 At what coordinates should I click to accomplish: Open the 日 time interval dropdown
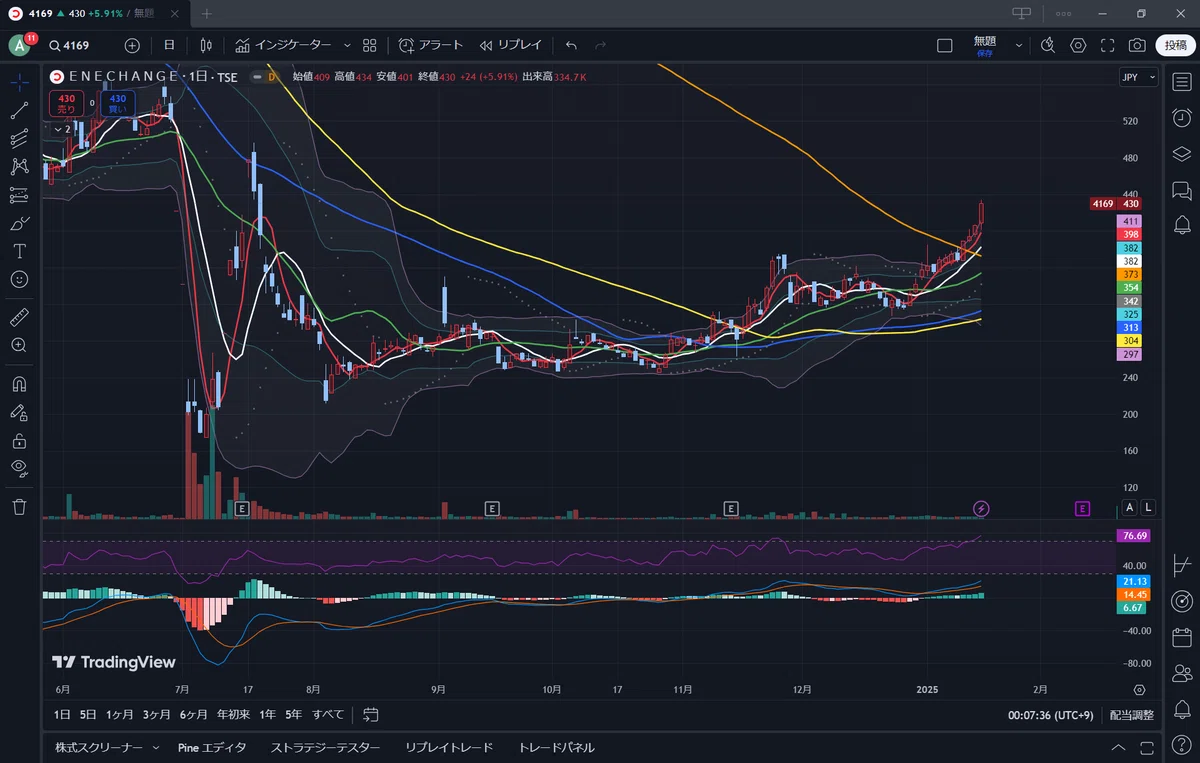[169, 45]
